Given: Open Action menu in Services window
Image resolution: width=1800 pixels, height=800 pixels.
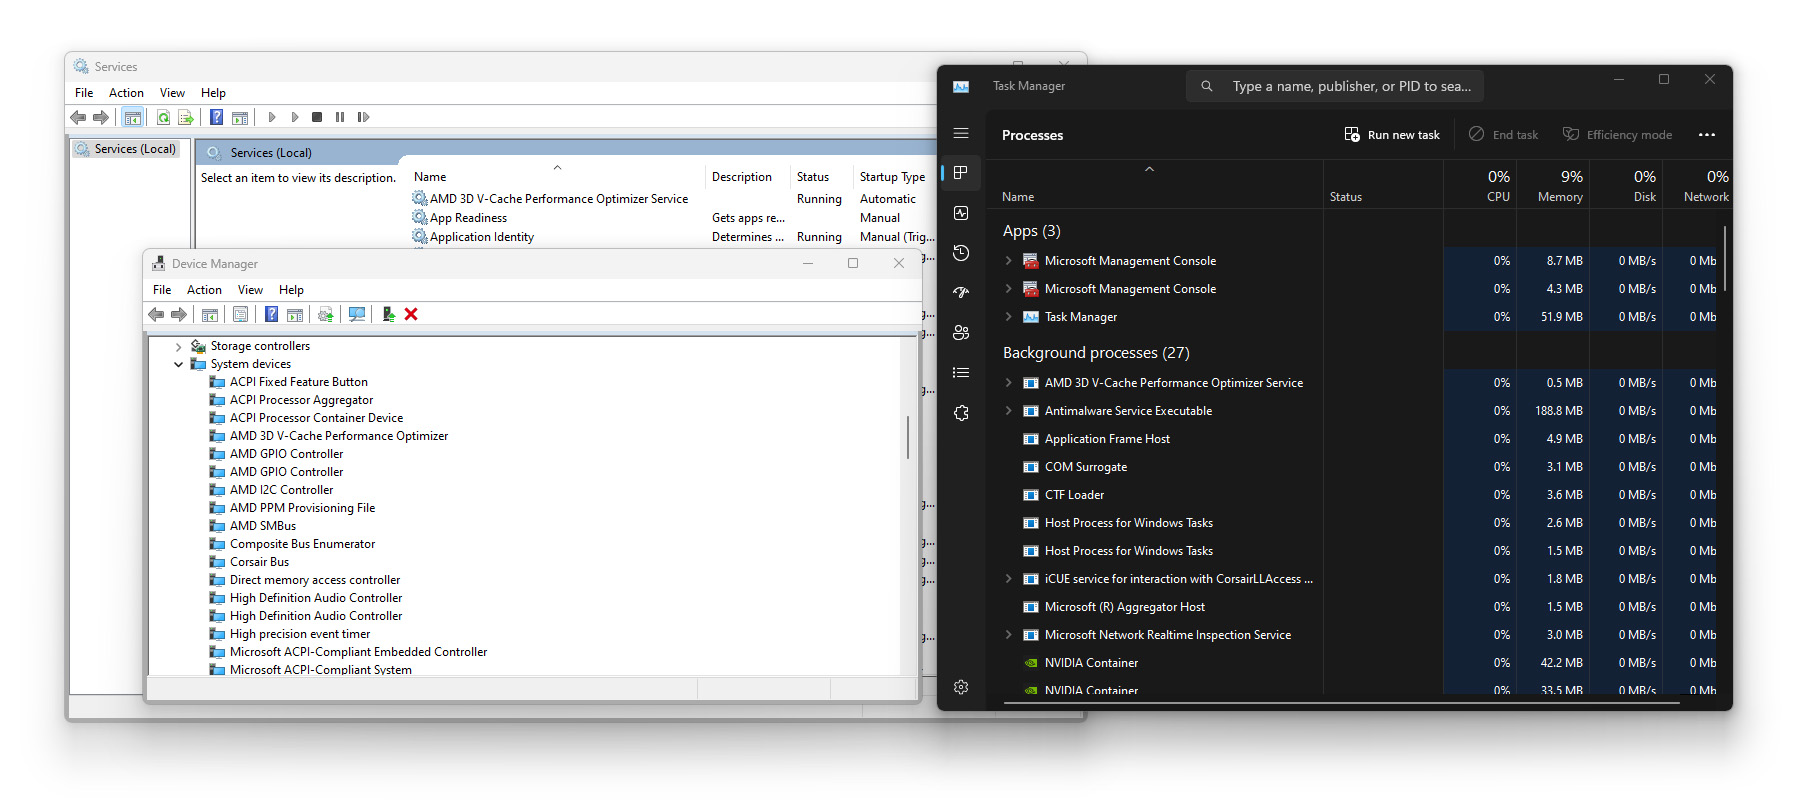Looking at the screenshot, I should 126,93.
